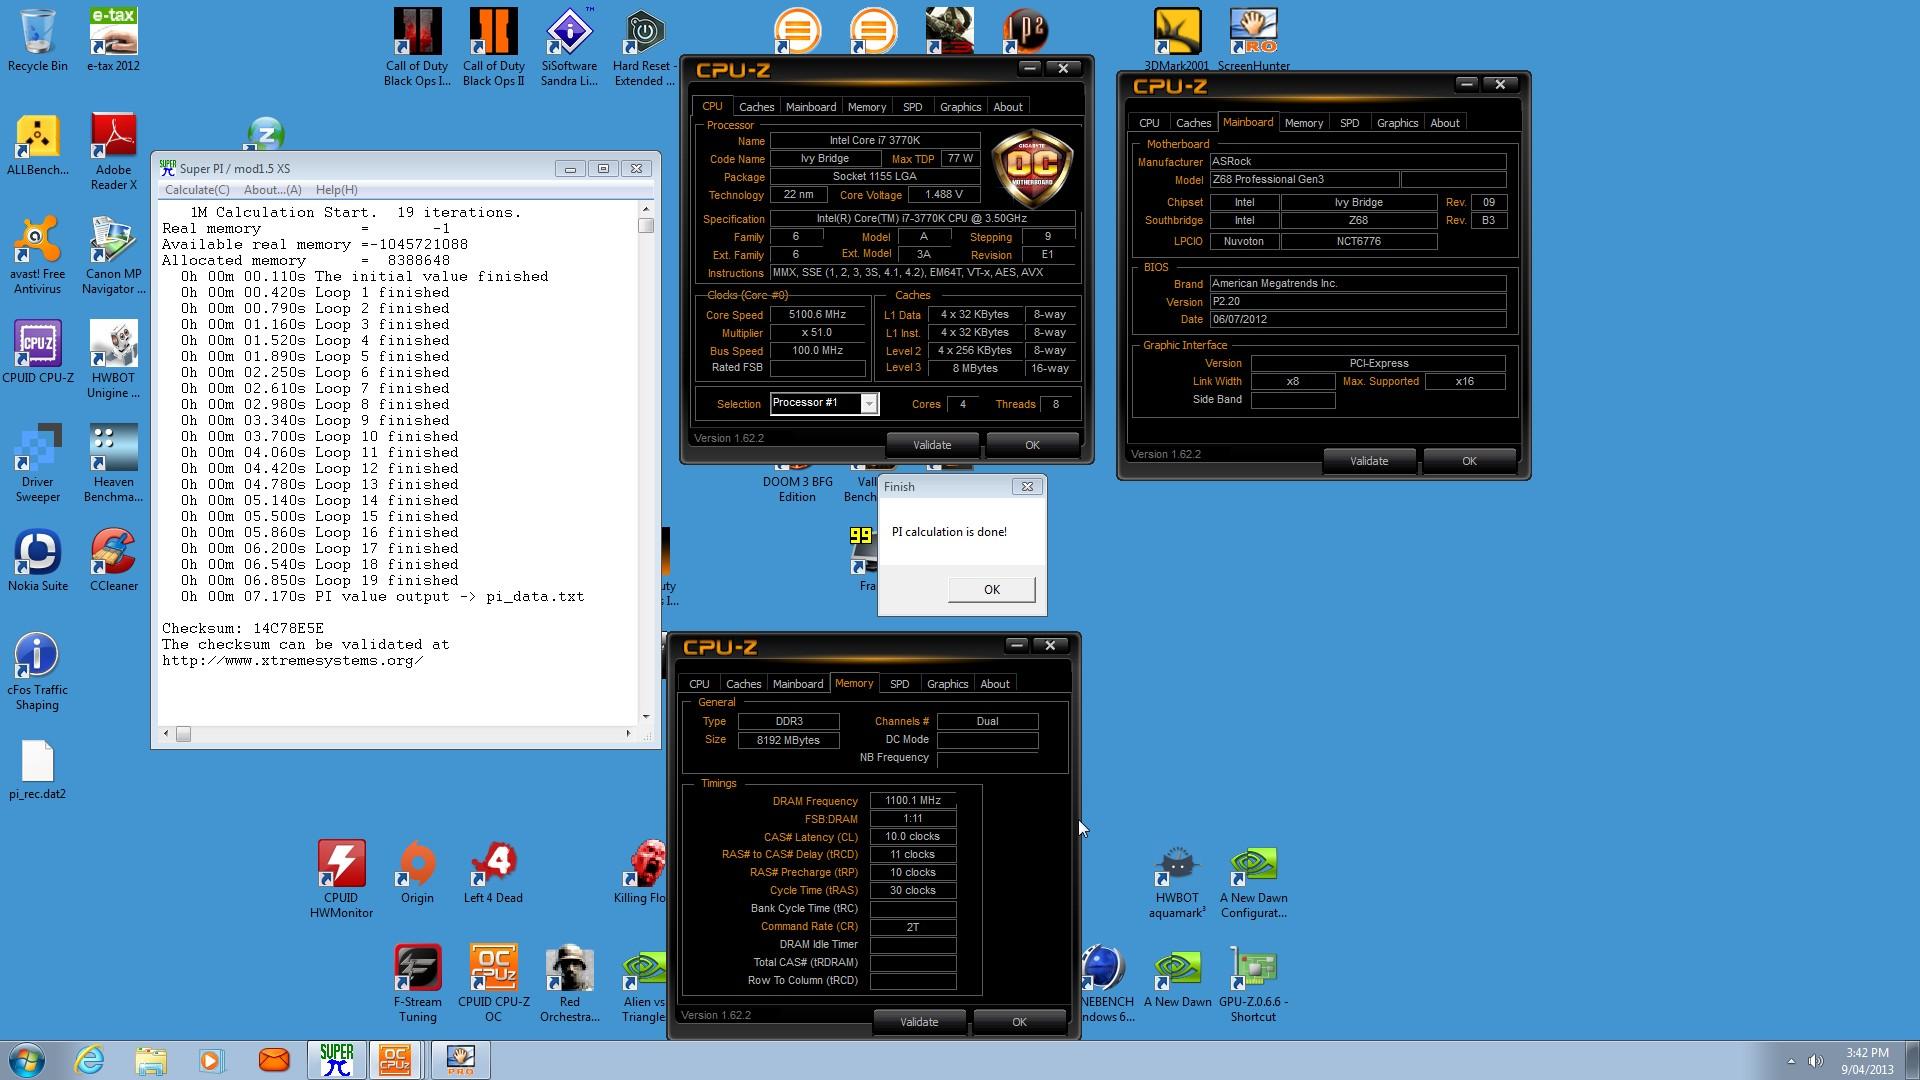The image size is (1920, 1080).
Task: Click the Z68 Professional Gen3 model field
Action: click(1303, 180)
